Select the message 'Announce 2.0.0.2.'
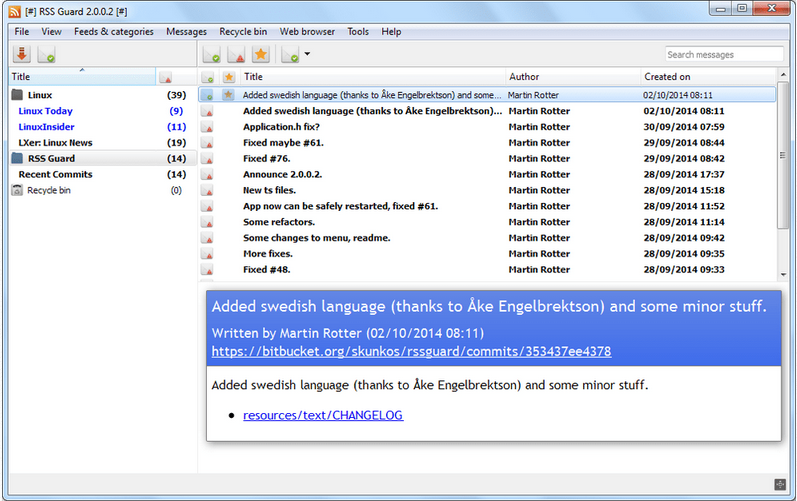The width and height of the screenshot is (797, 501). point(283,174)
